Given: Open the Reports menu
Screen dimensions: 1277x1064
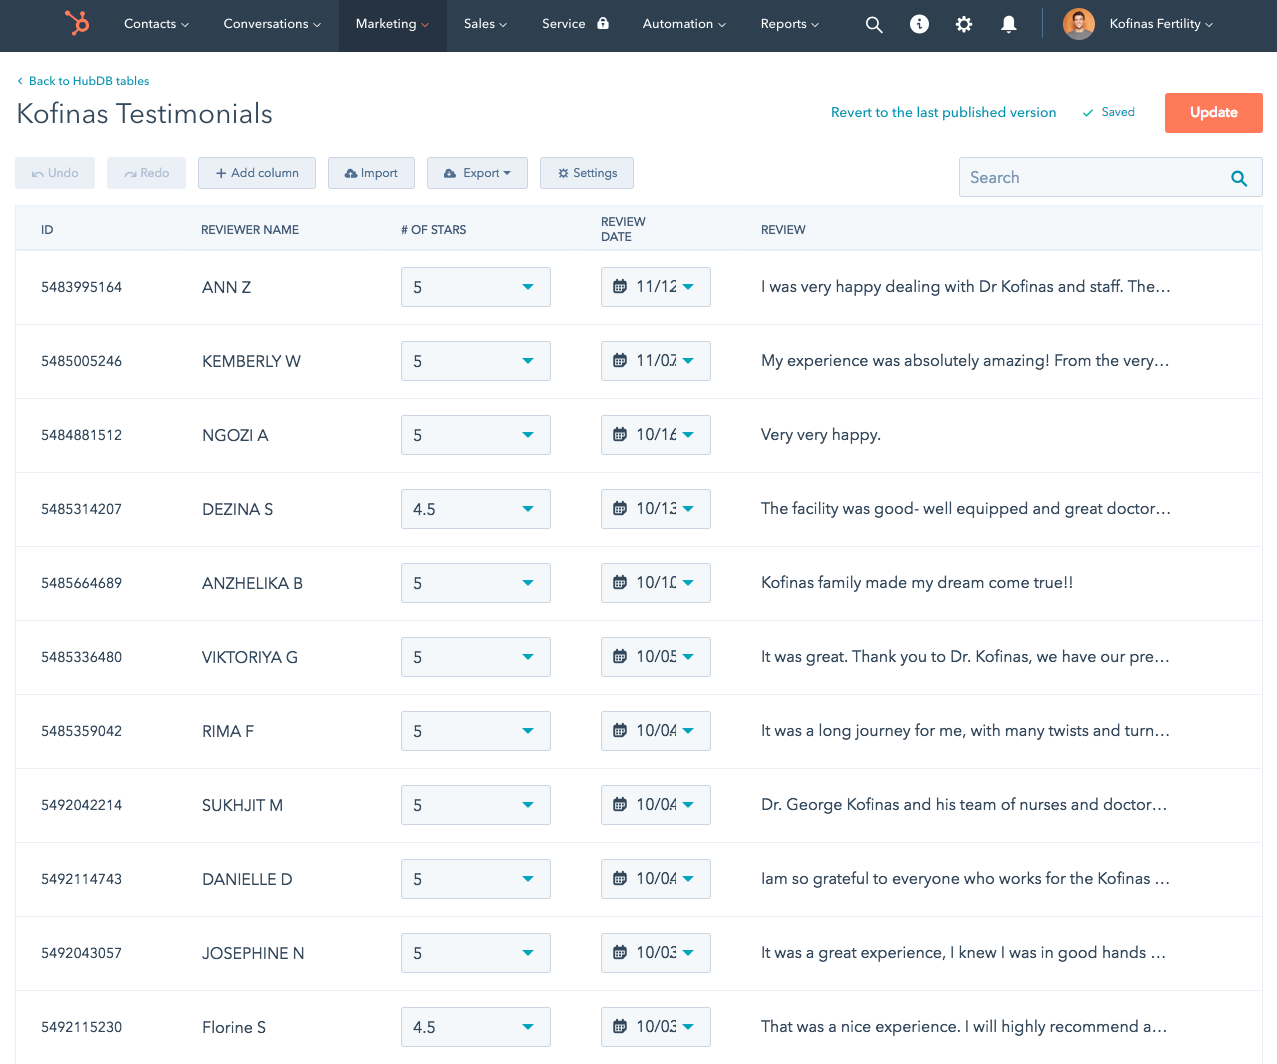Looking at the screenshot, I should 789,24.
